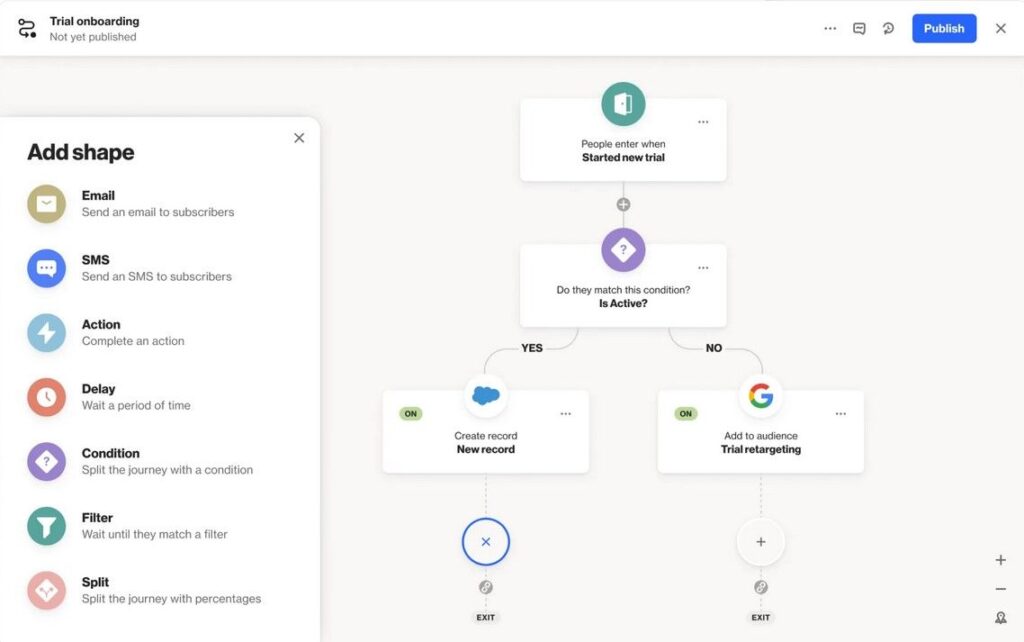Screen dimensions: 1024x642
Task: Click the recenter canvas icon
Action: pos(1000,617)
